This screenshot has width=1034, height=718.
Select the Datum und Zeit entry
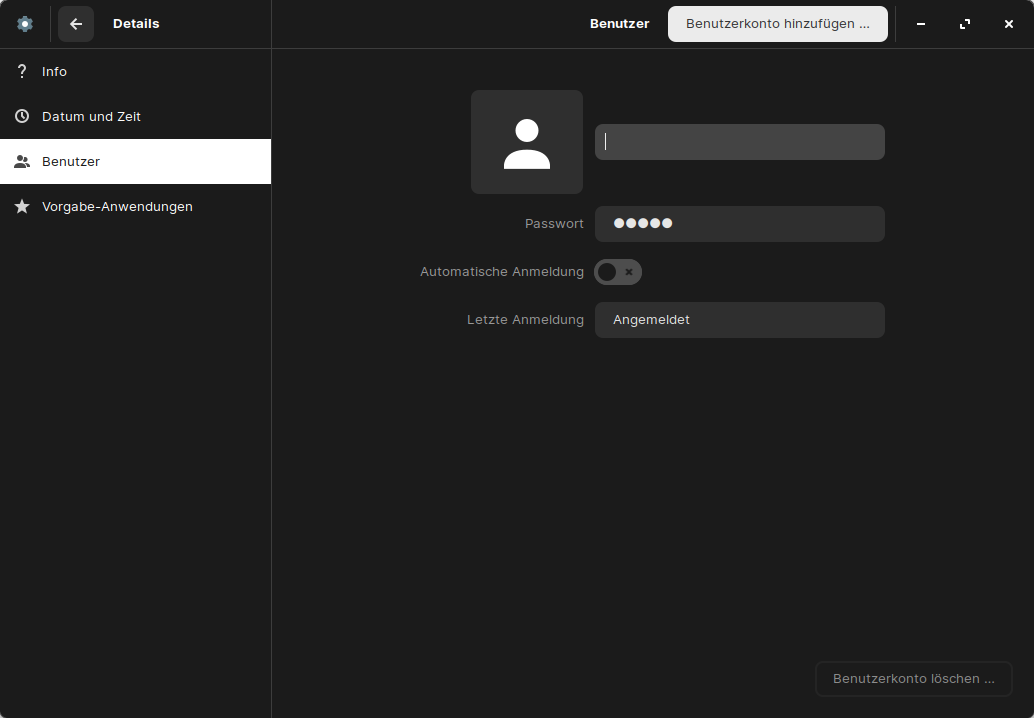click(91, 117)
